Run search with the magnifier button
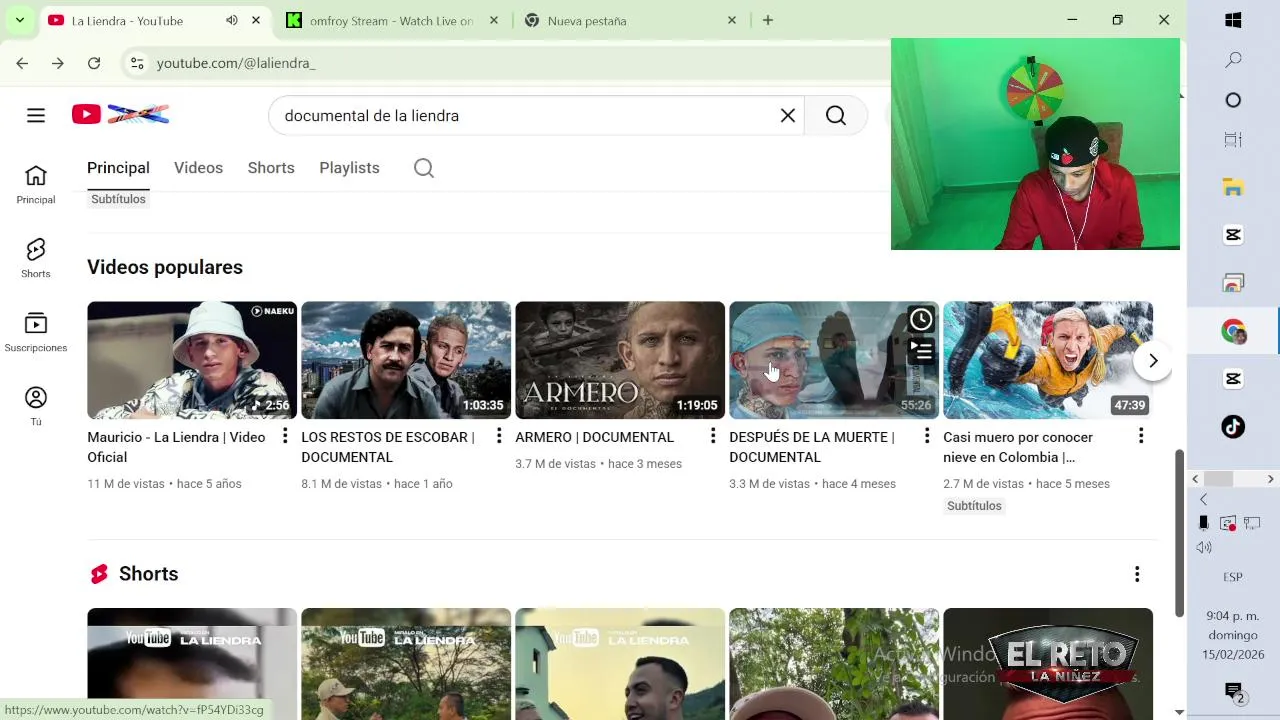 (x=836, y=116)
